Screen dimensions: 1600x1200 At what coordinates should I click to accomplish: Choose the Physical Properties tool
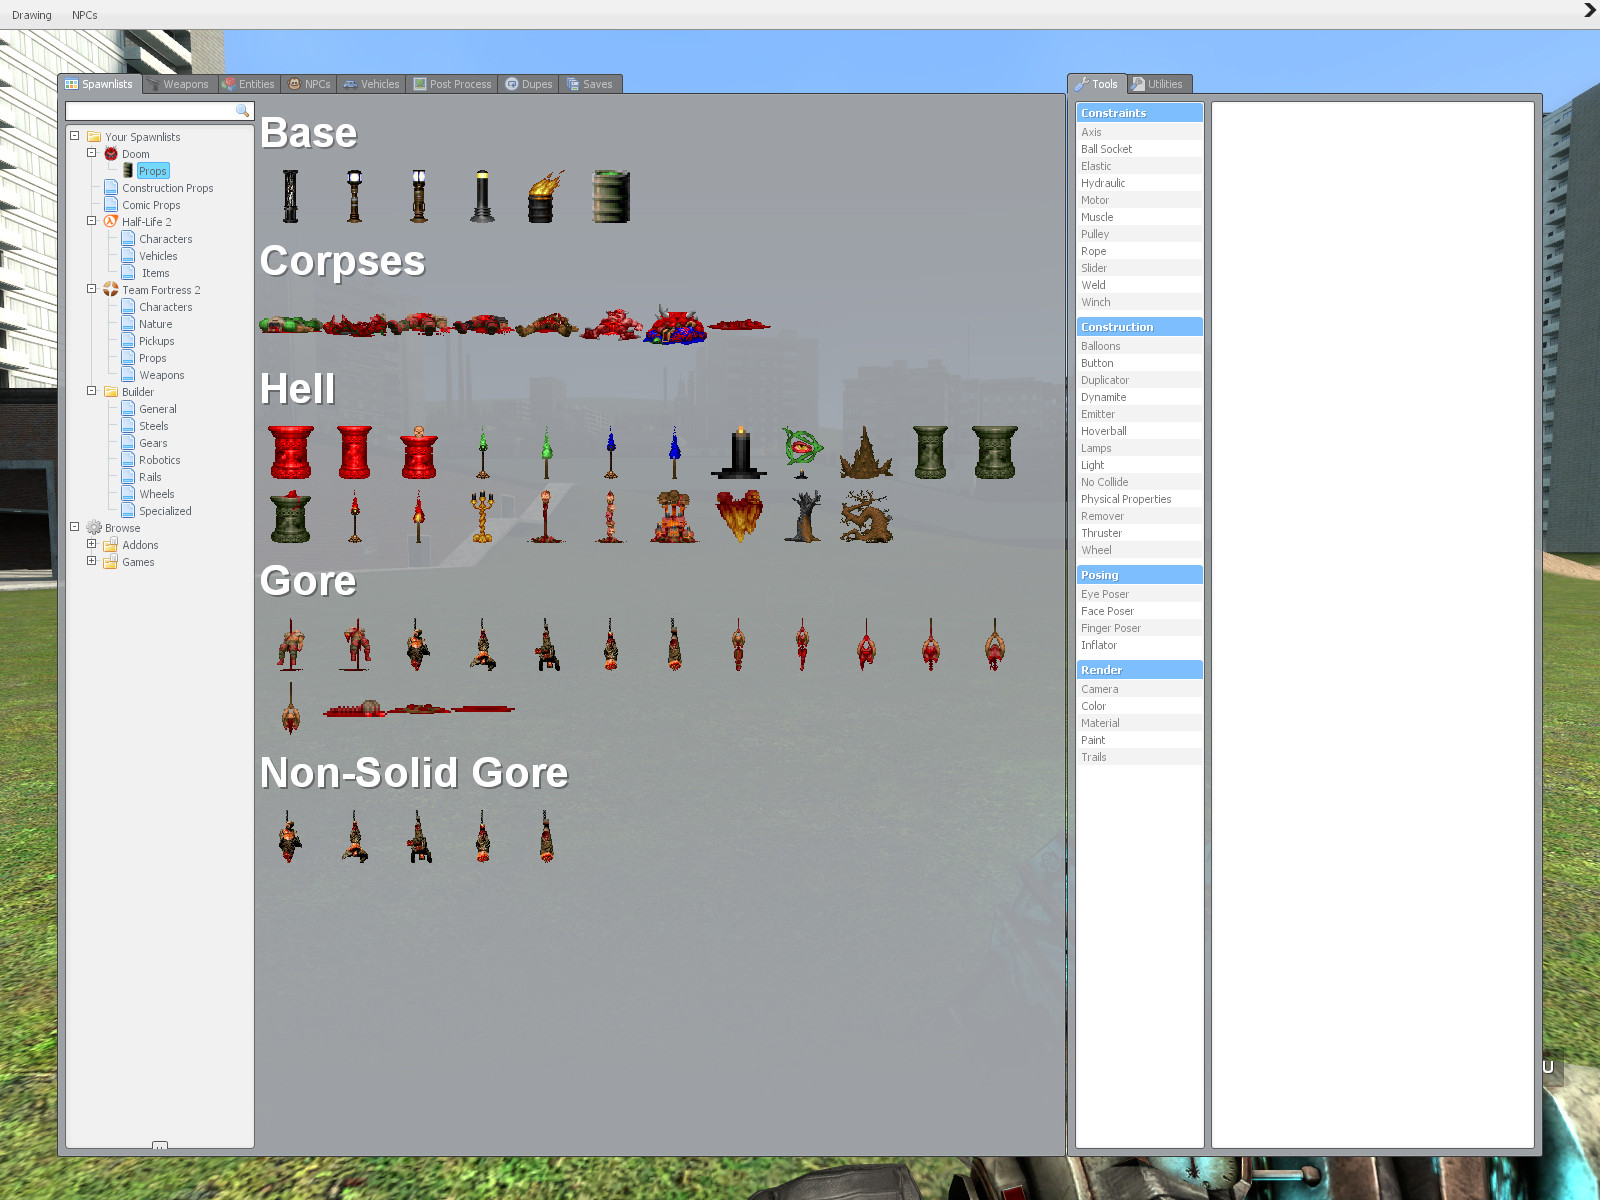(1139, 499)
